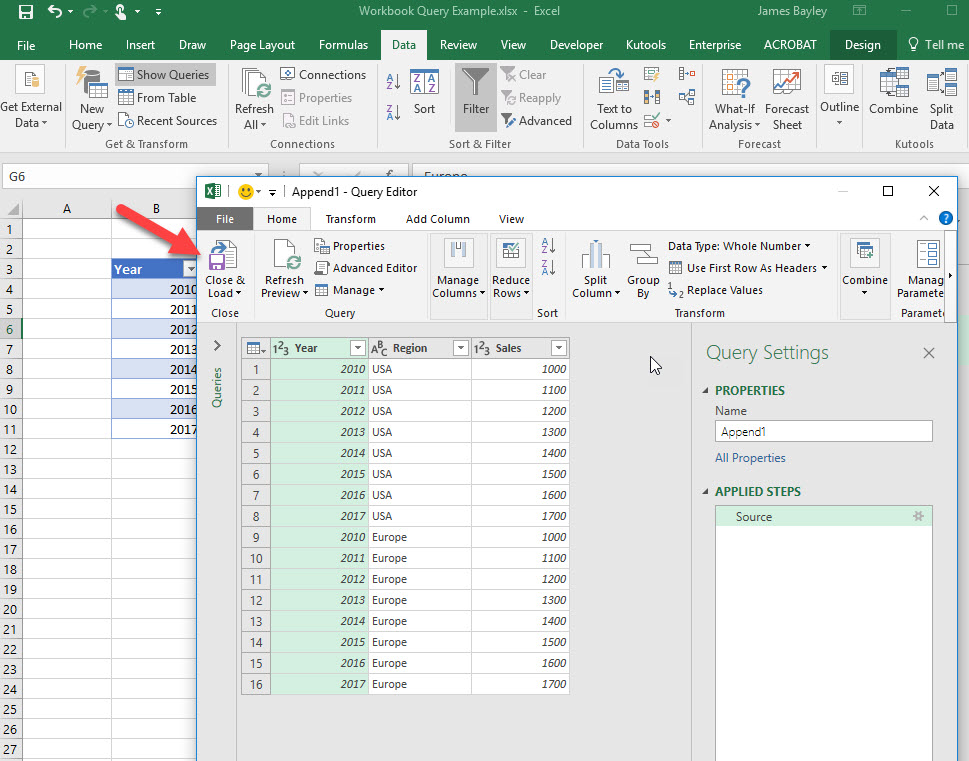Click the Close & Load icon
The width and height of the screenshot is (969, 761).
224,258
